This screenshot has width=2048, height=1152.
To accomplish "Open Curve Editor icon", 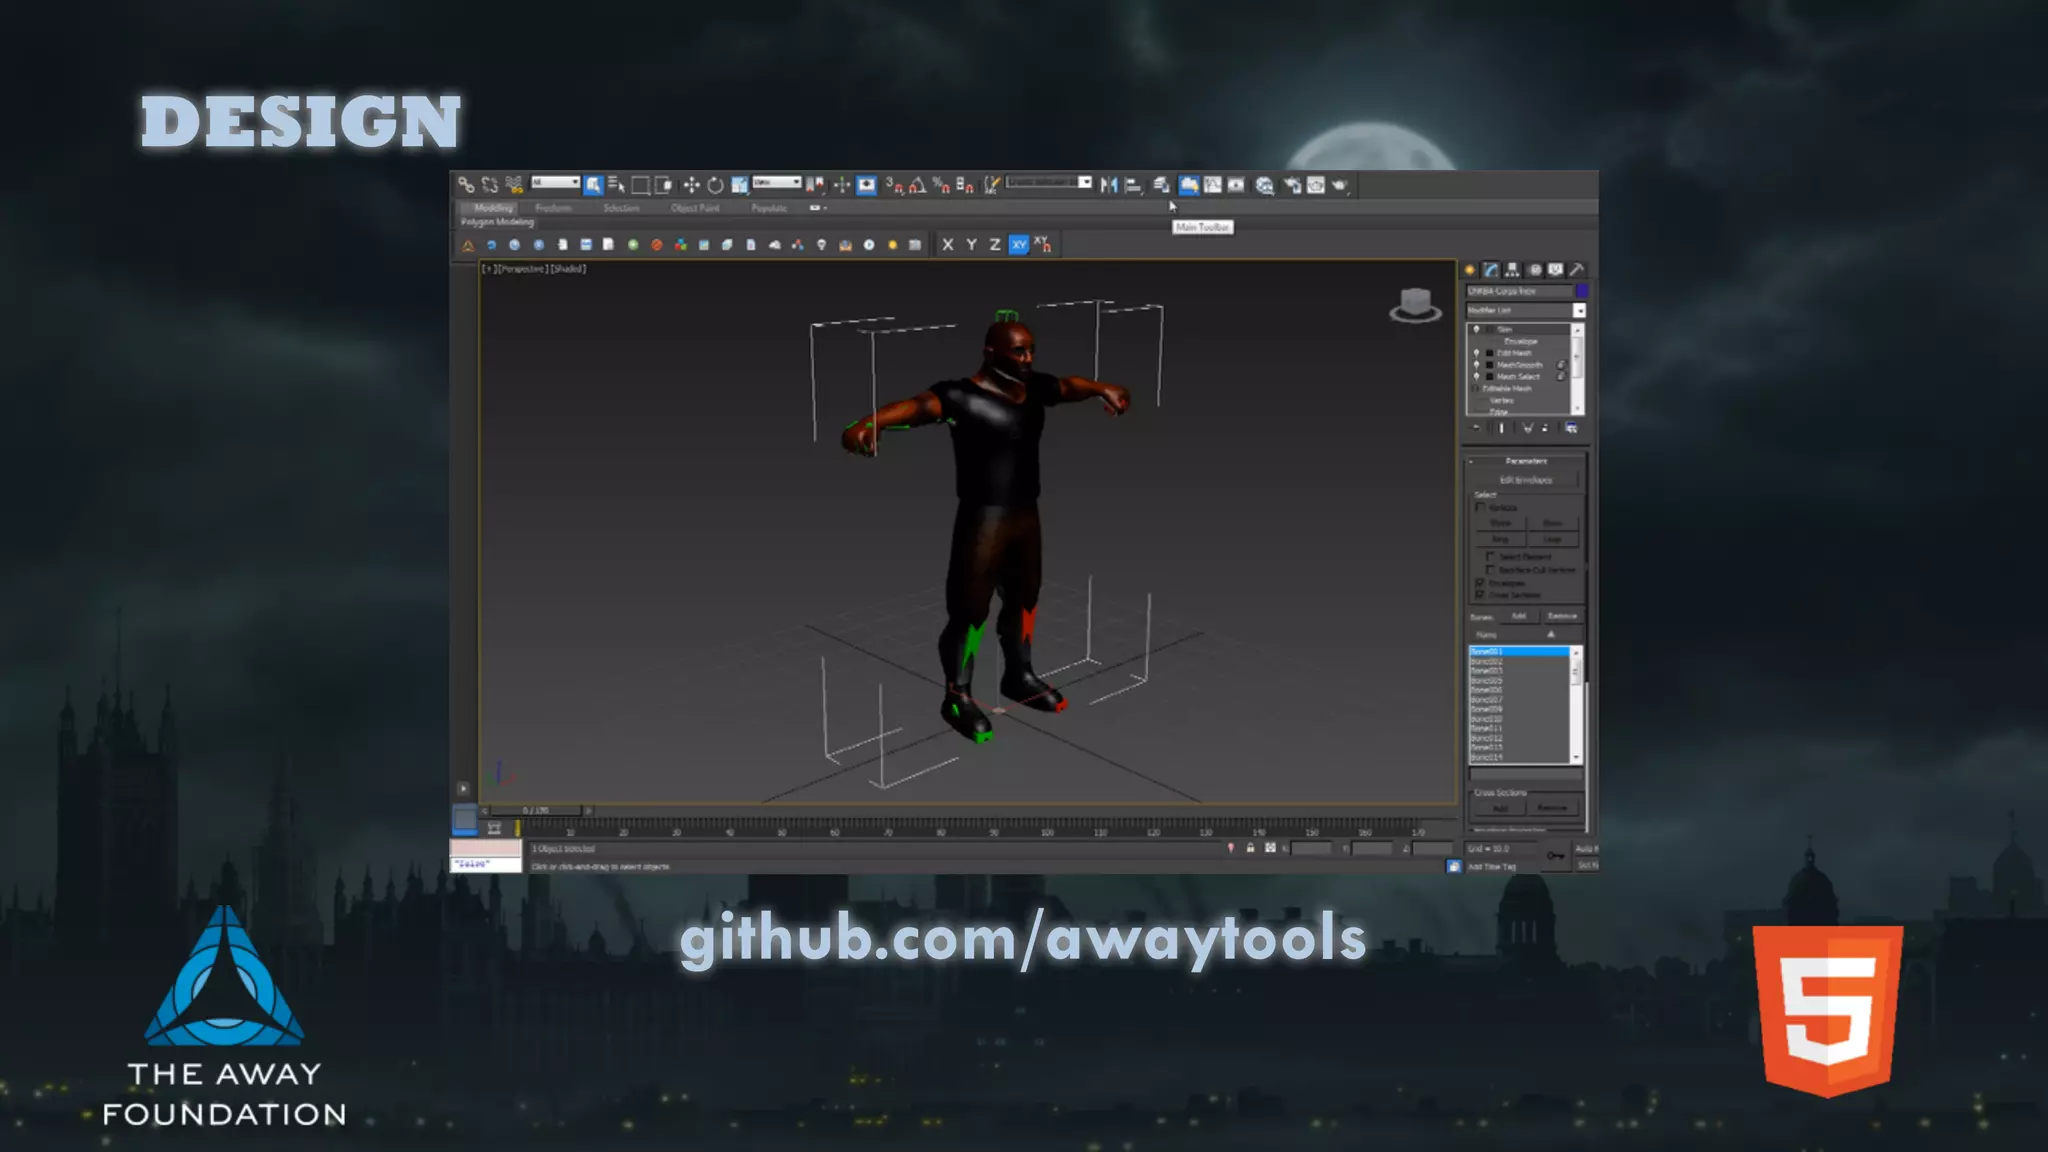I will coord(1213,185).
